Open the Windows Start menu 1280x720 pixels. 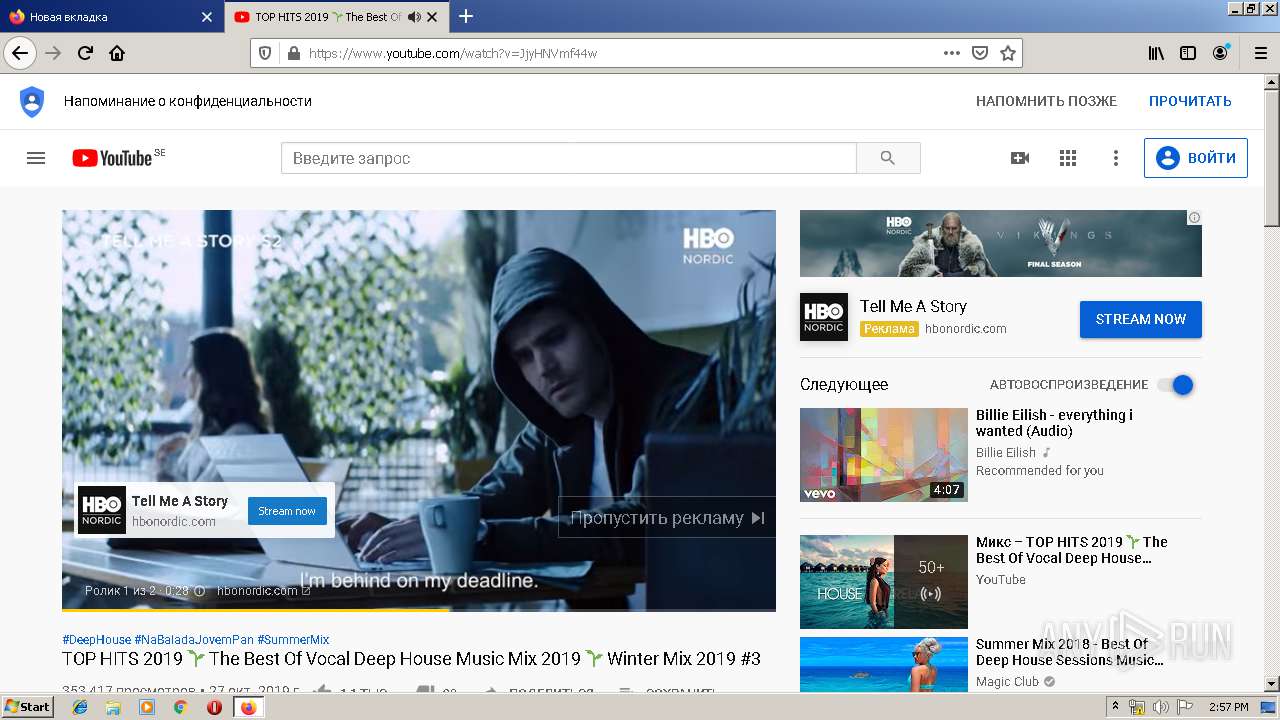tap(28, 707)
